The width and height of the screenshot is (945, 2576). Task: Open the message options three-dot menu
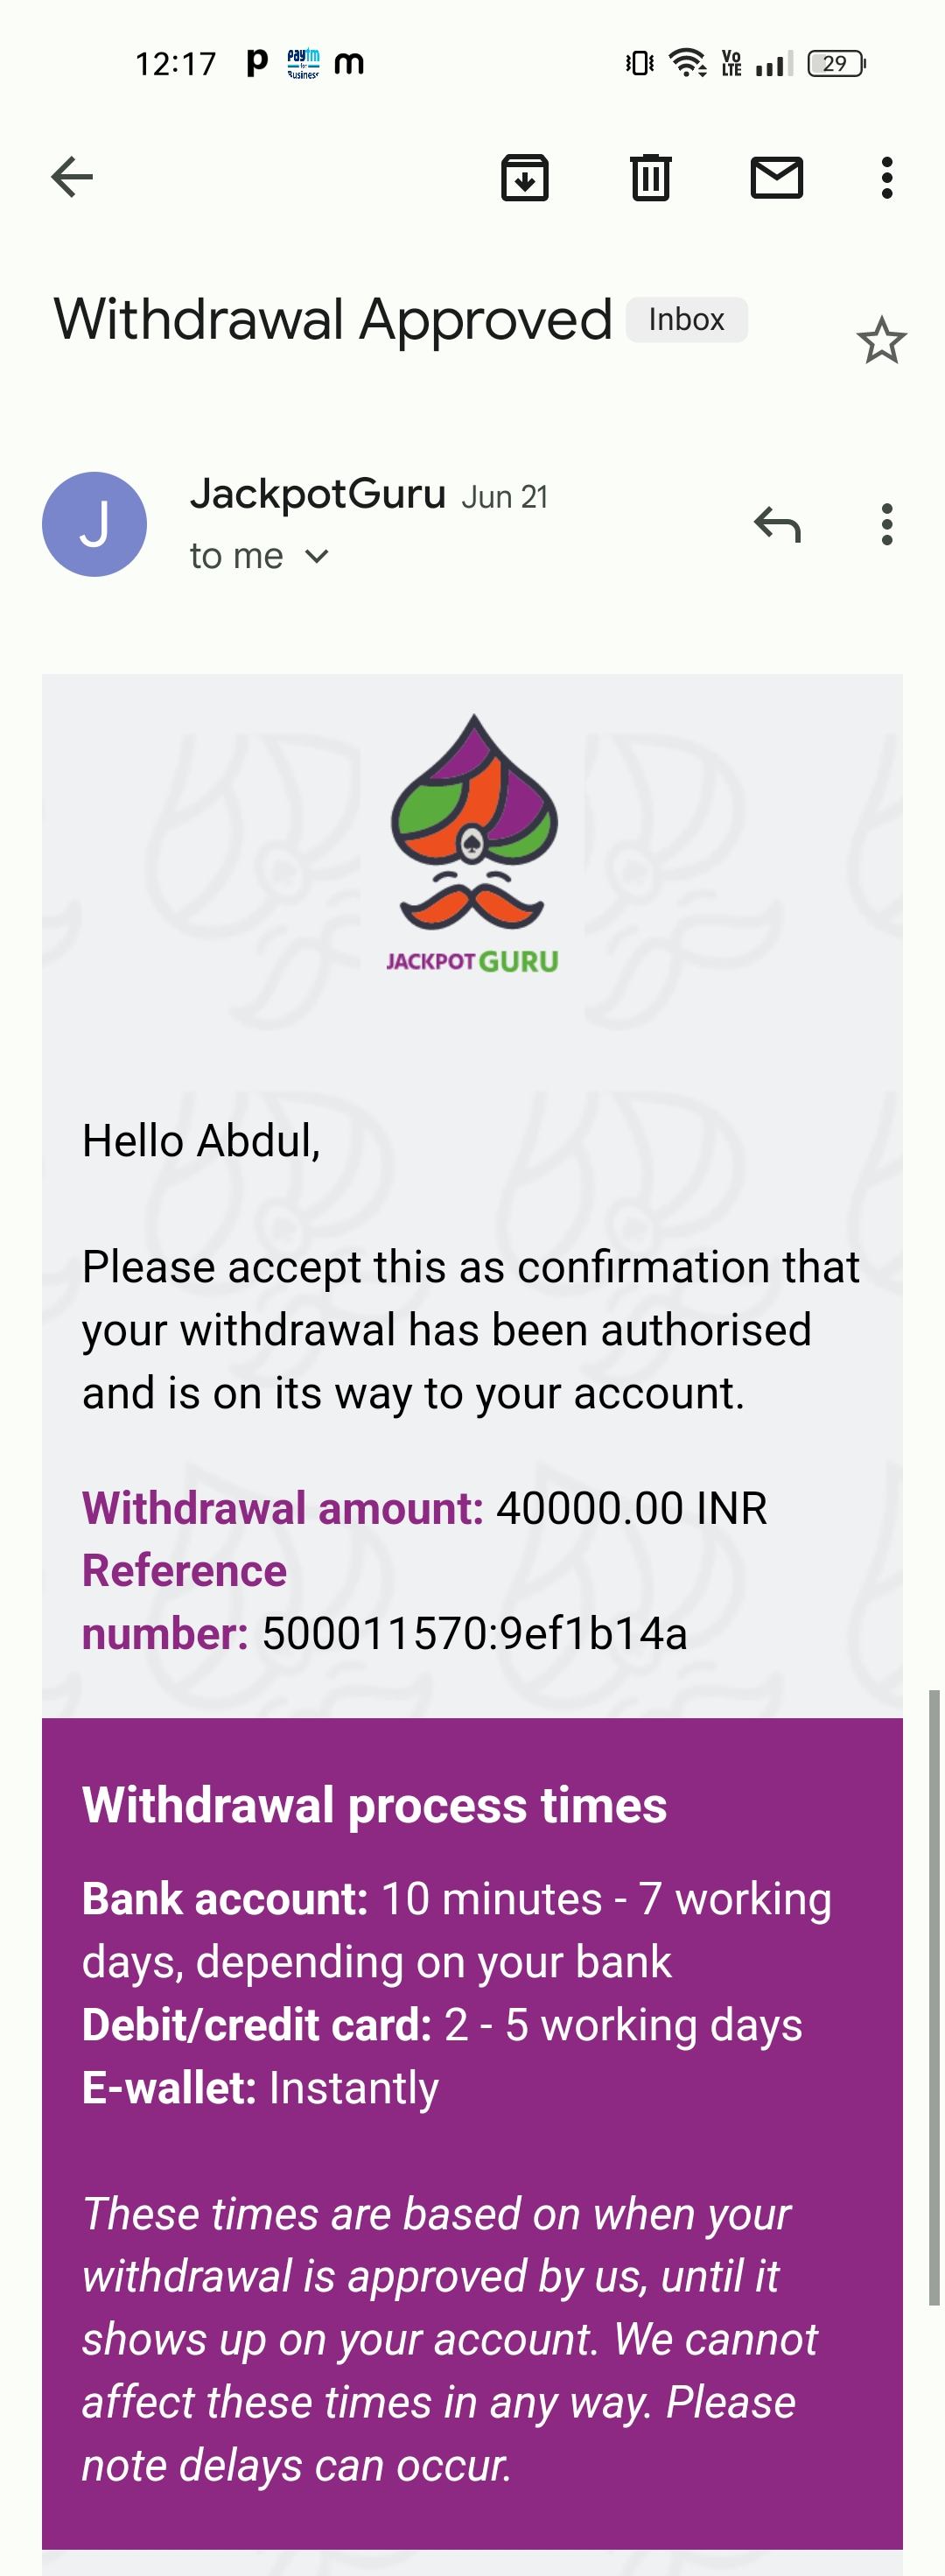pyautogui.click(x=886, y=524)
